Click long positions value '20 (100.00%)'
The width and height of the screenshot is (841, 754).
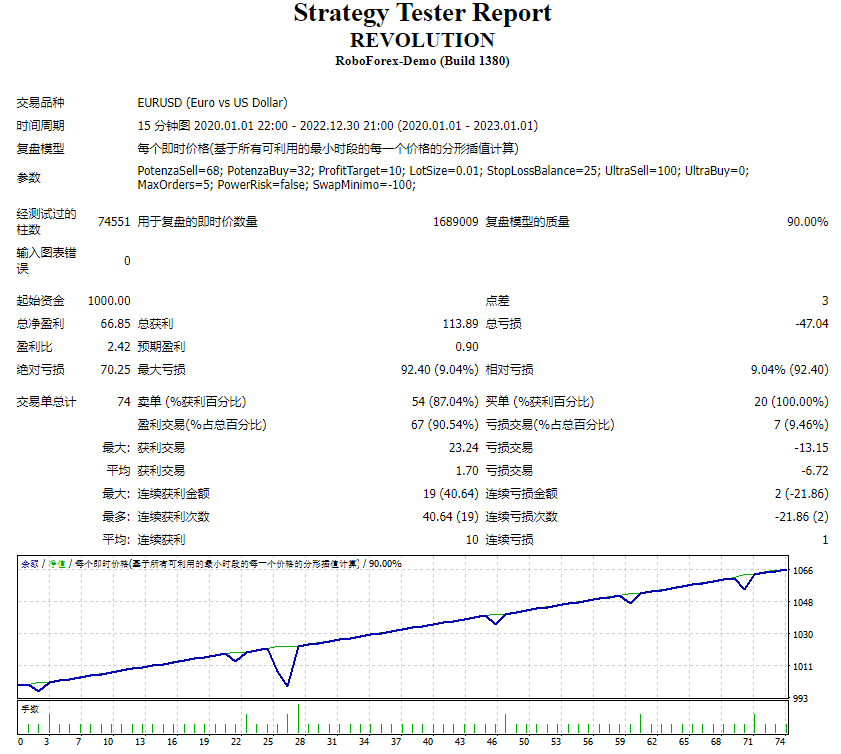[x=791, y=402]
